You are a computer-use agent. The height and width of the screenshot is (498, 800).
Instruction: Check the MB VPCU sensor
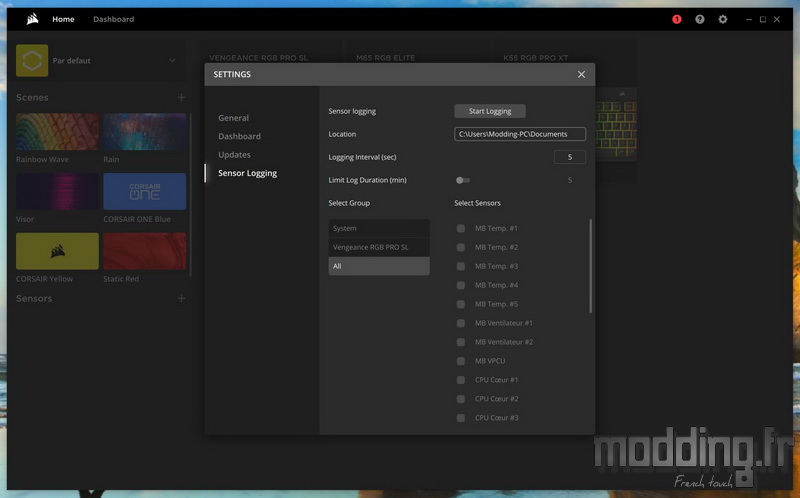[461, 361]
